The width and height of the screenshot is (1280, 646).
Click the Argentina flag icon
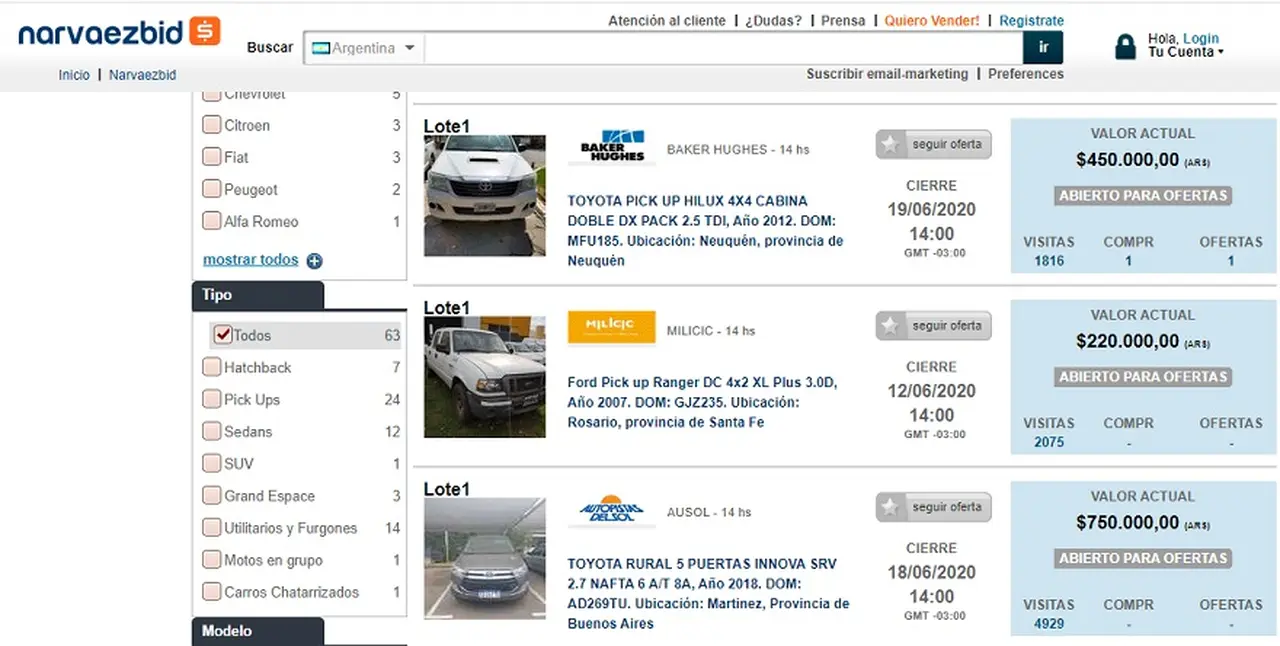coord(321,48)
